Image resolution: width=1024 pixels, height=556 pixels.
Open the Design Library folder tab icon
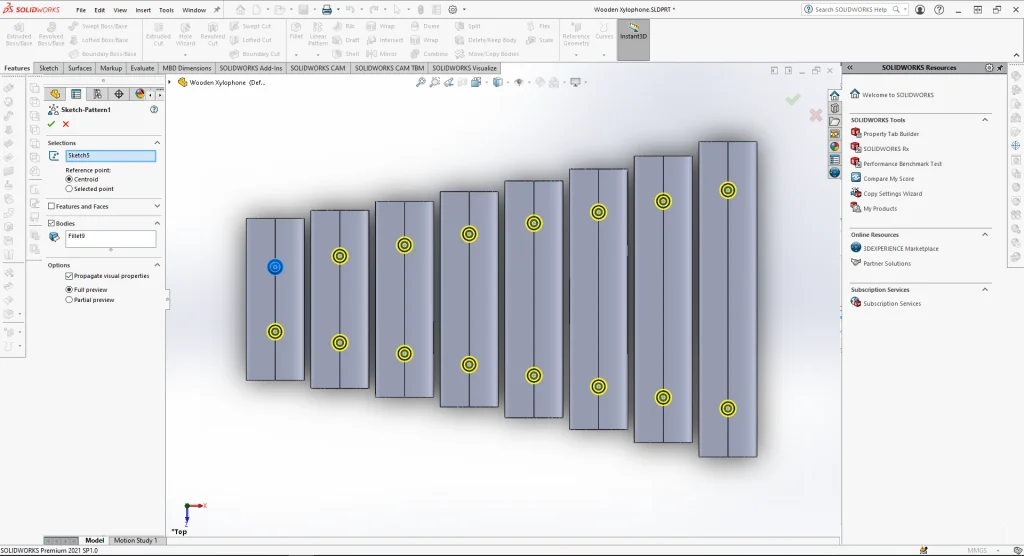click(834, 120)
